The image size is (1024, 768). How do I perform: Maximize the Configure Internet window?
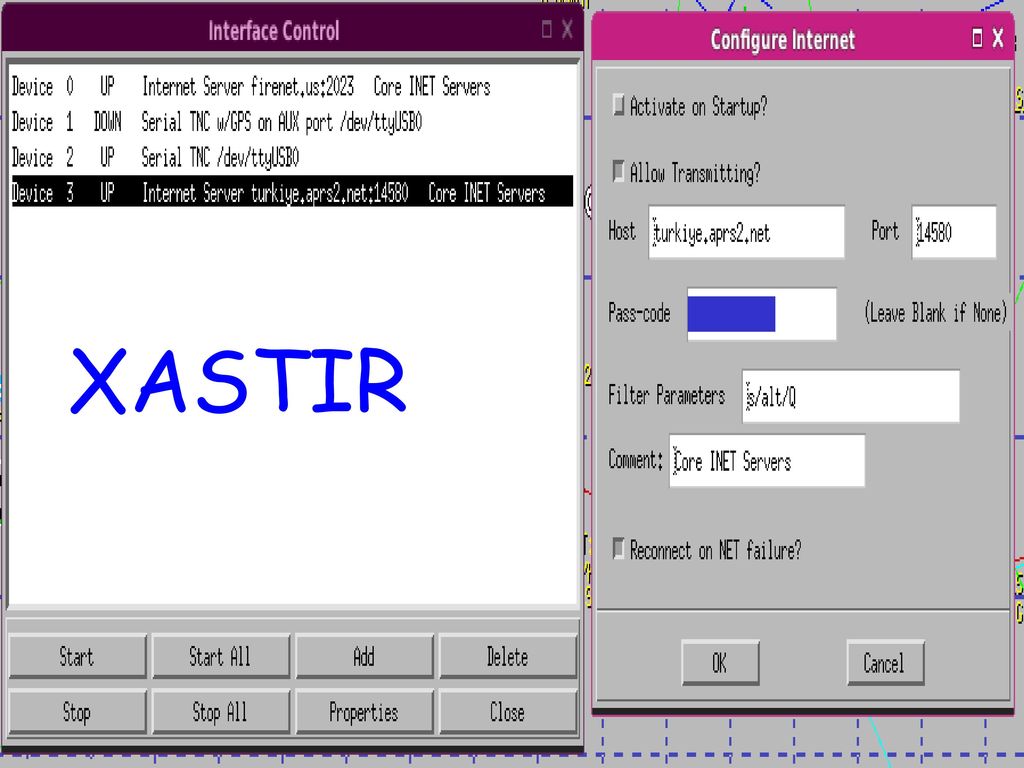coord(978,38)
